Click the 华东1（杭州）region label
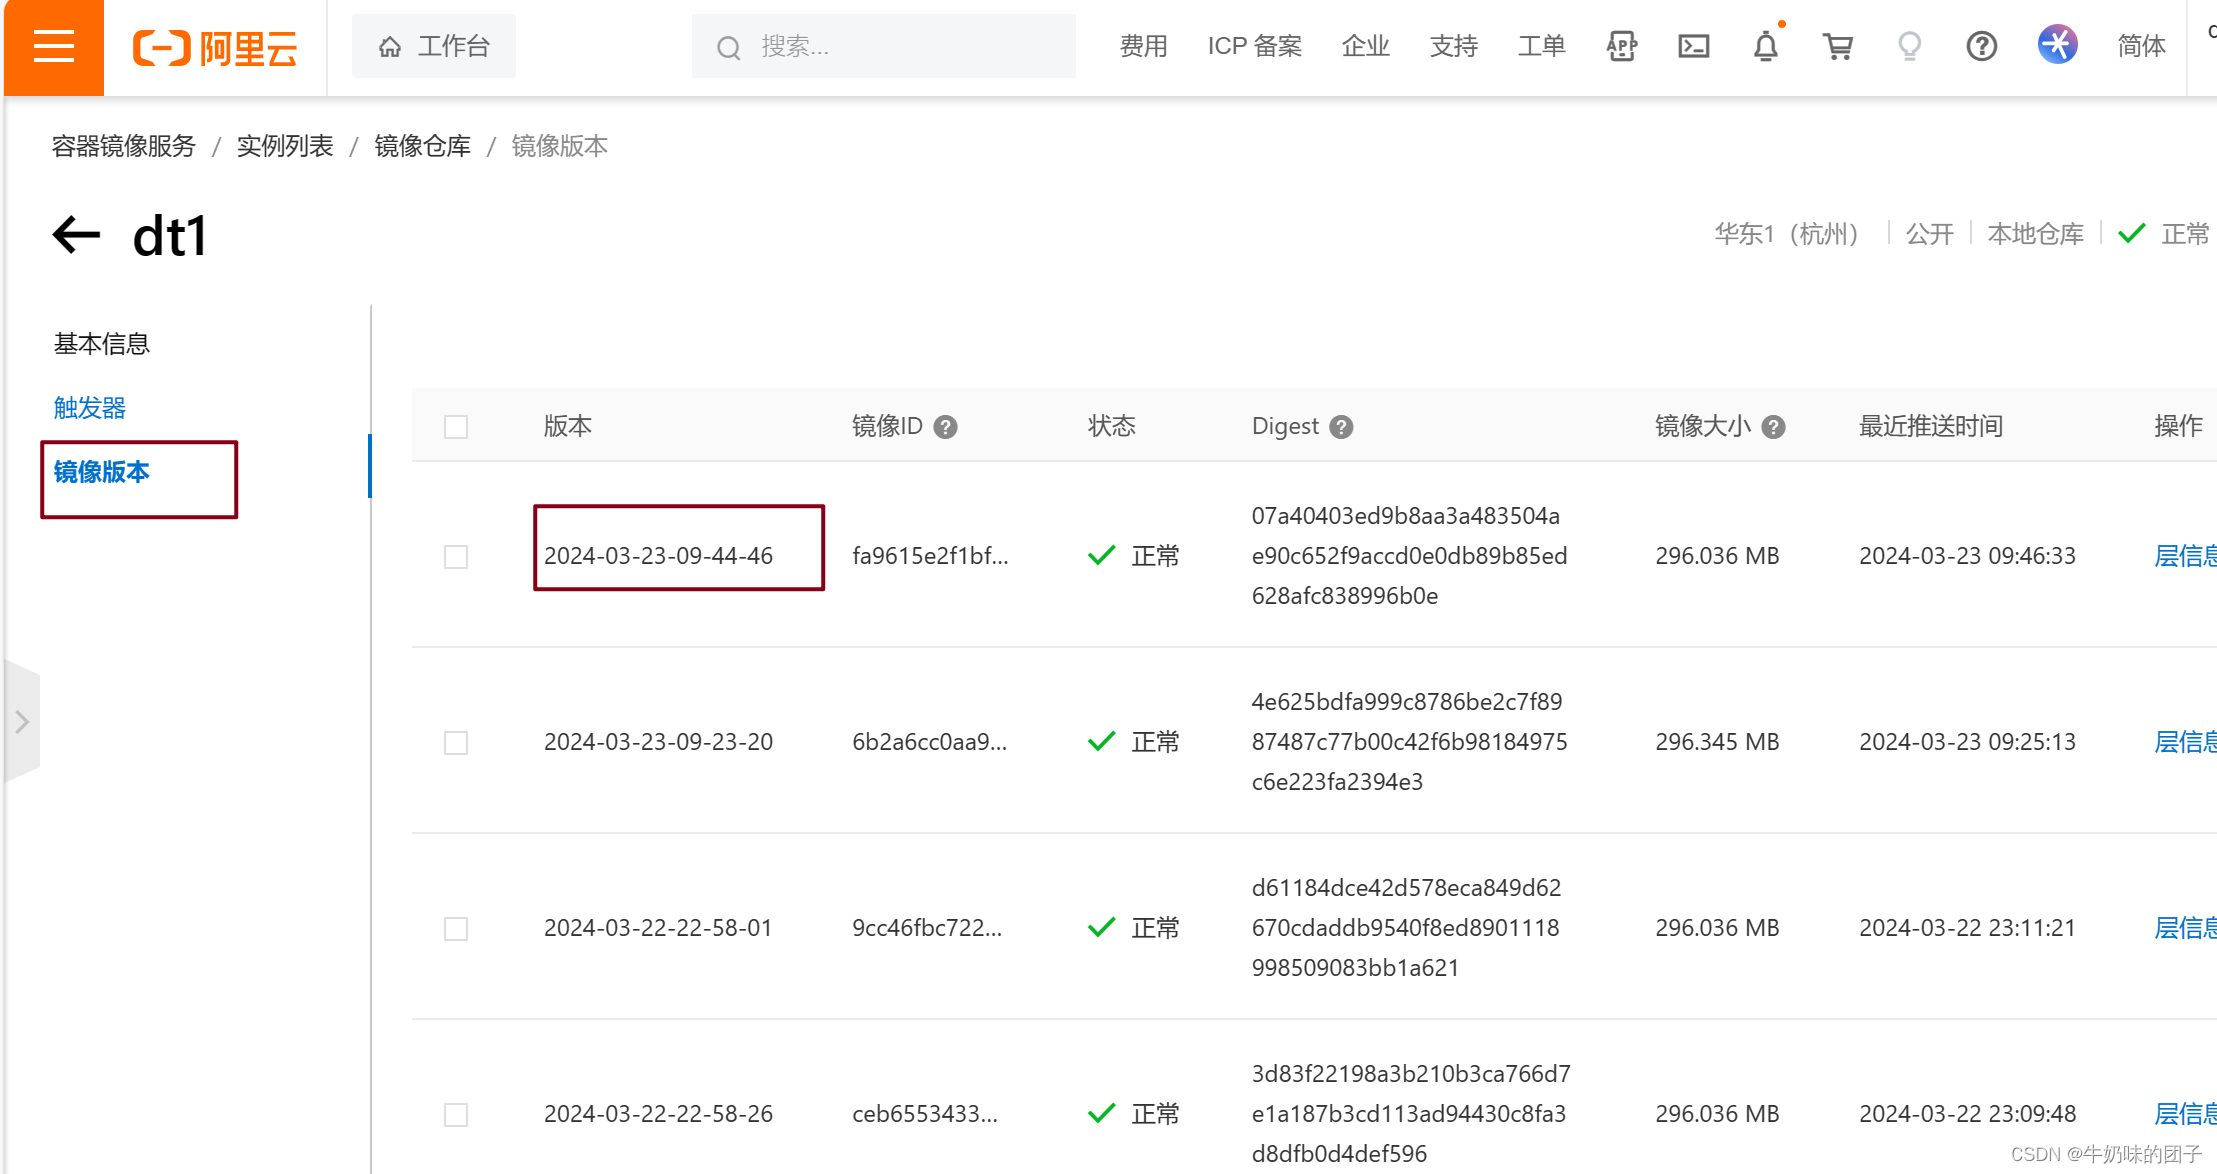Screen dimensions: 2217x1174 (1786, 234)
